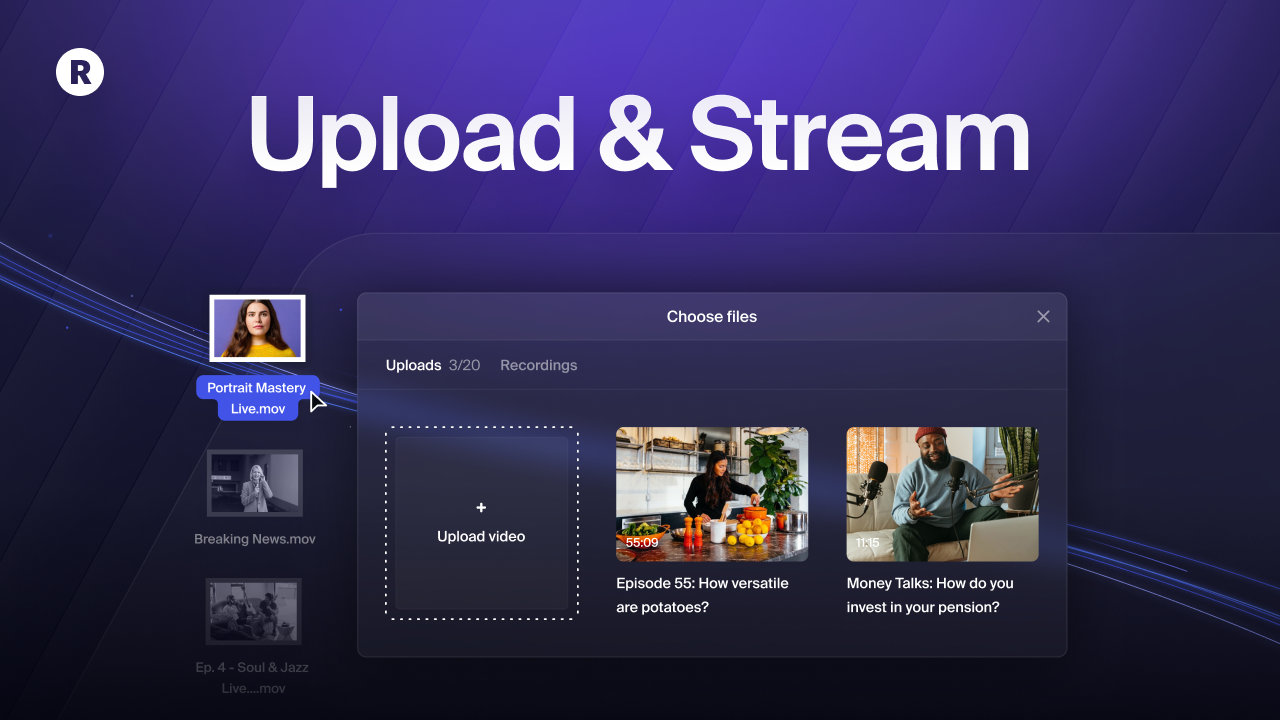1280x720 pixels.
Task: Click the 3/20 uploads counter
Action: 464,365
